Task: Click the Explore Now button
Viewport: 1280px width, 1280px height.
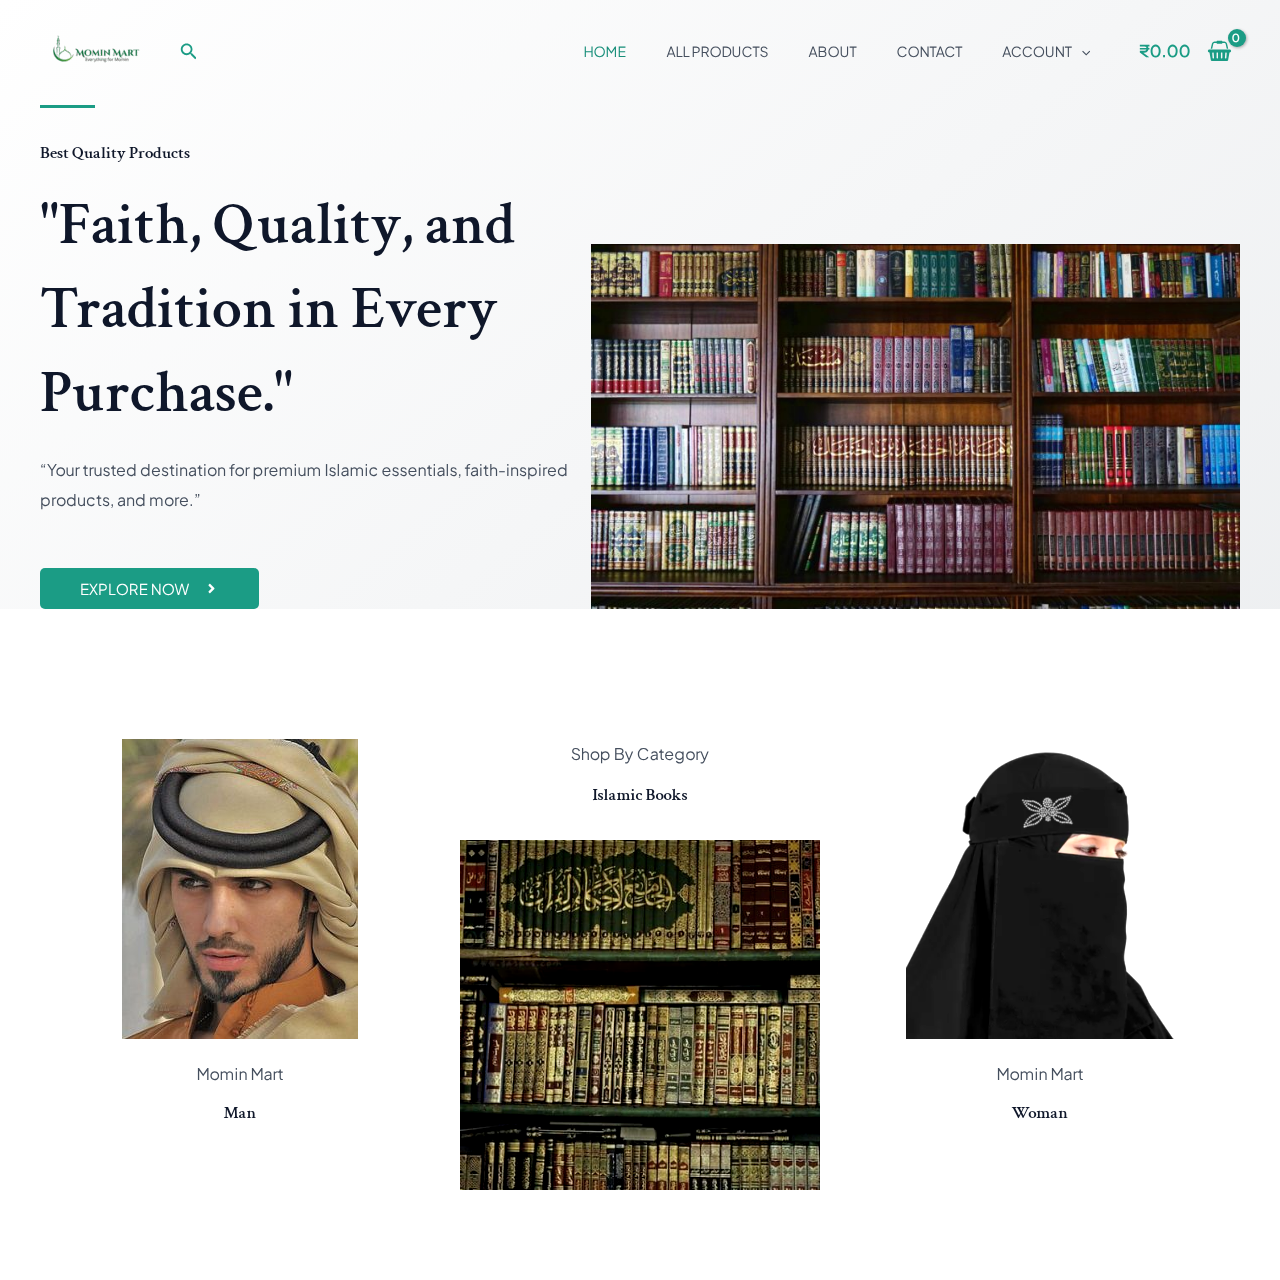Action: pos(149,589)
